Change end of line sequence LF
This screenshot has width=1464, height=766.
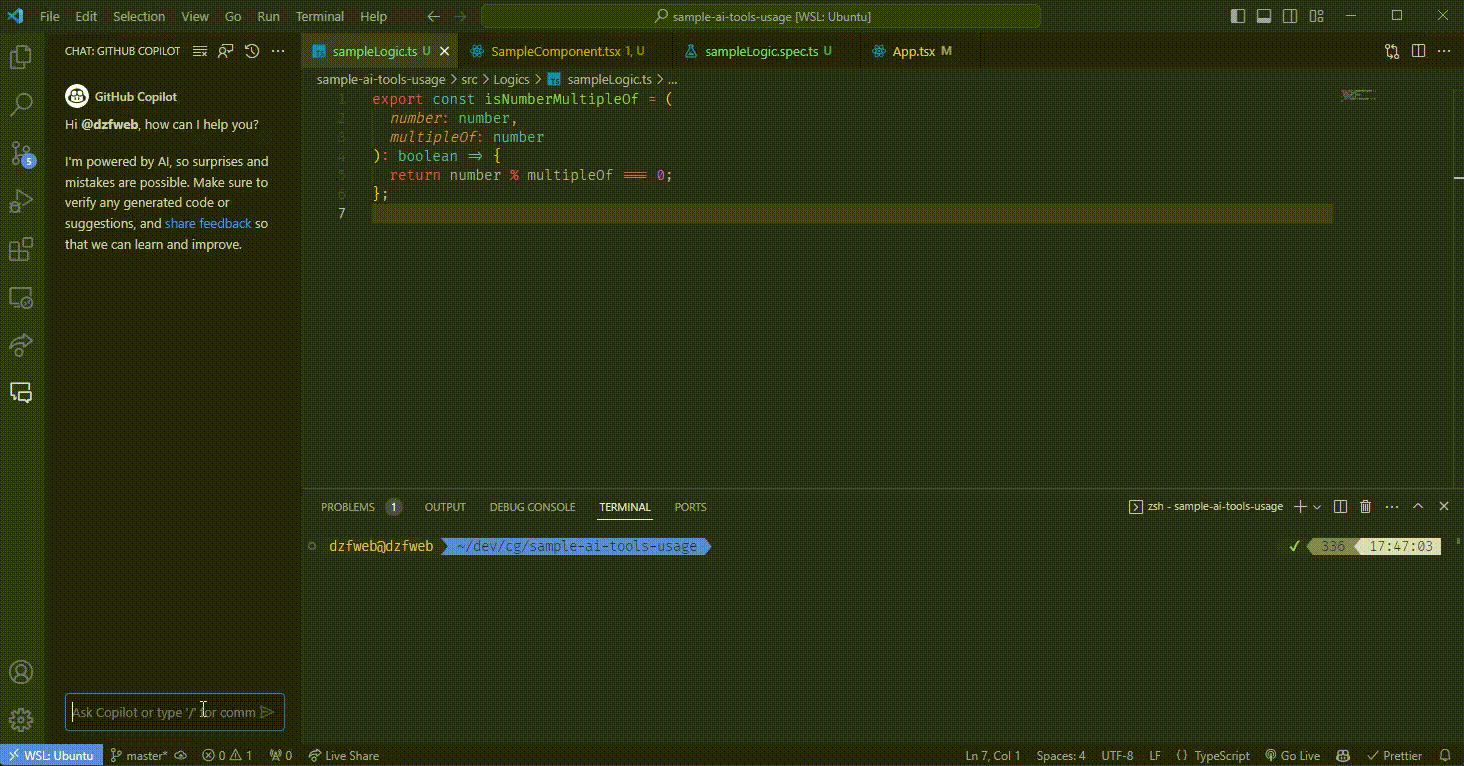(x=1155, y=756)
